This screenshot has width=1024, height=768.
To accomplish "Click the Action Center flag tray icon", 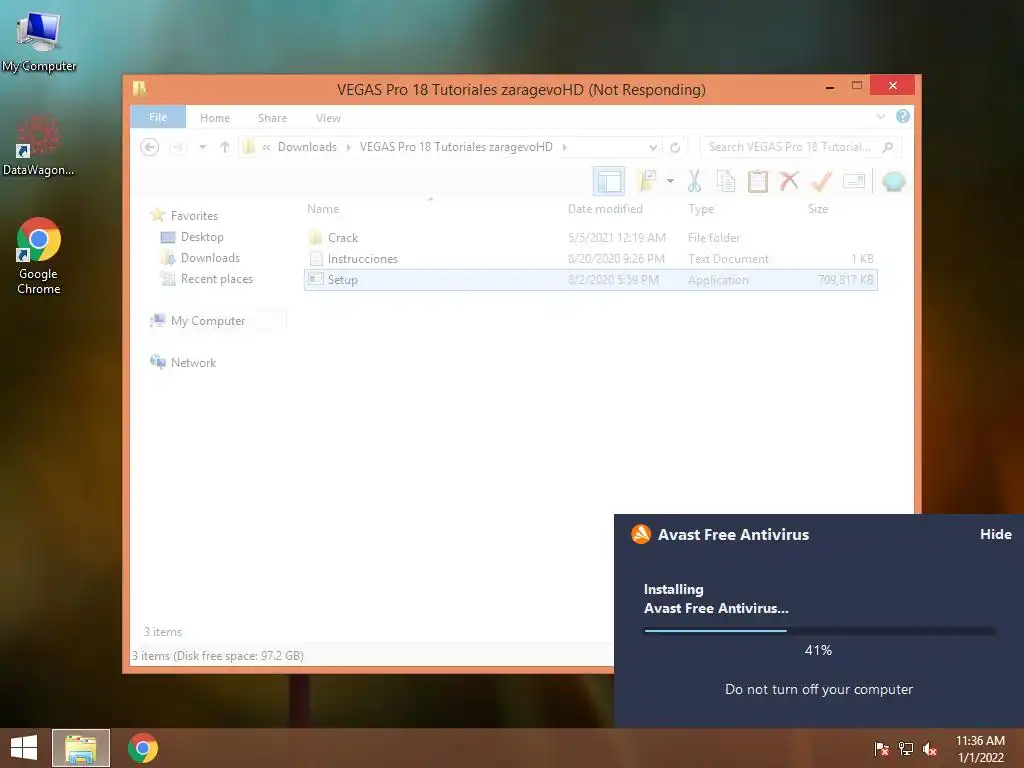I will click(881, 749).
